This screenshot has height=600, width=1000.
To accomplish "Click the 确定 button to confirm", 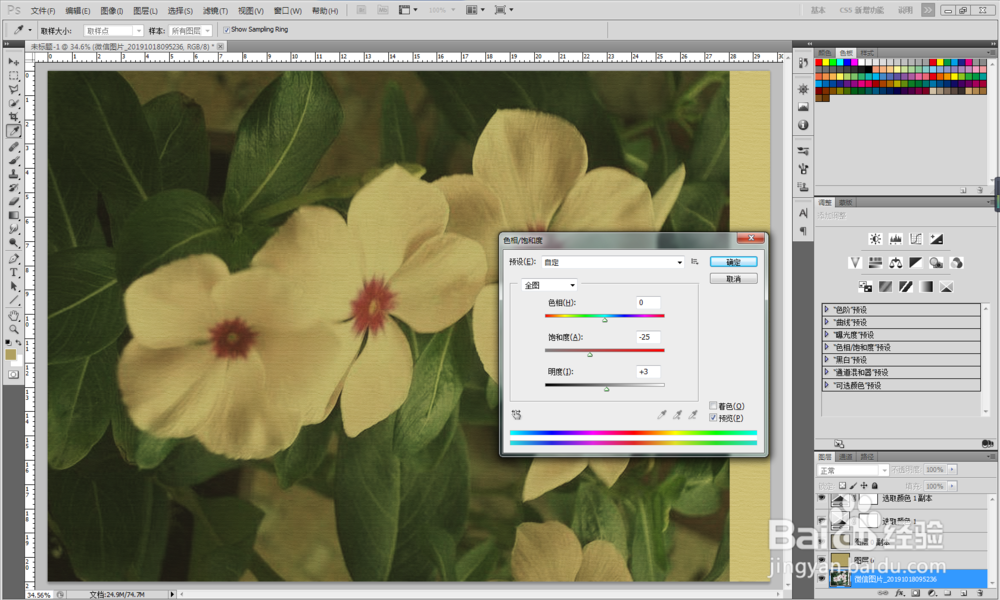I will (x=733, y=262).
